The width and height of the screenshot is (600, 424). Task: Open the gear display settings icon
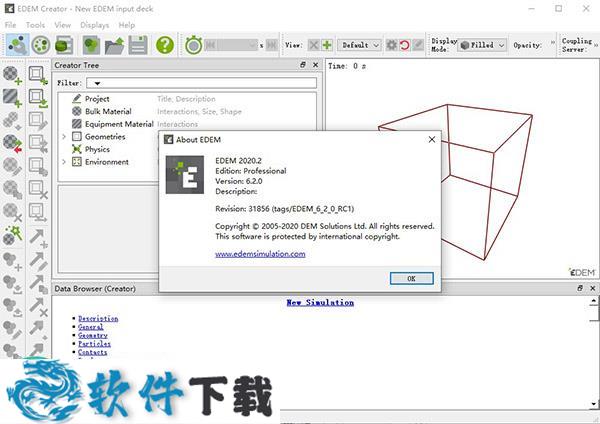391,45
